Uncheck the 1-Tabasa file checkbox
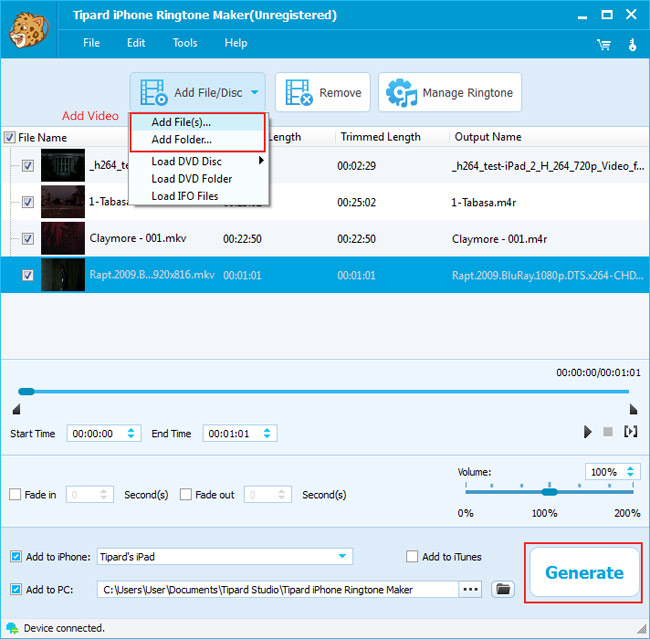650x639 pixels. 28,202
